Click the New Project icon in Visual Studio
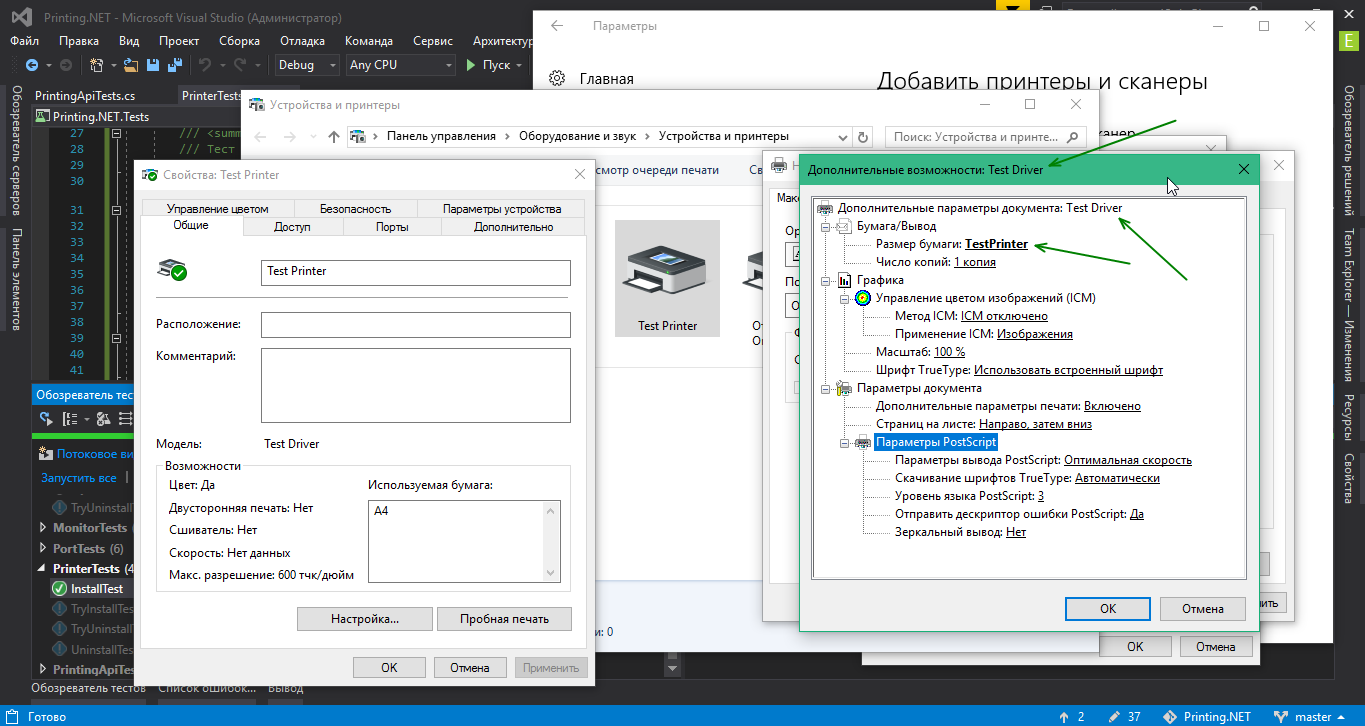This screenshot has height=726, width=1365. (97, 65)
